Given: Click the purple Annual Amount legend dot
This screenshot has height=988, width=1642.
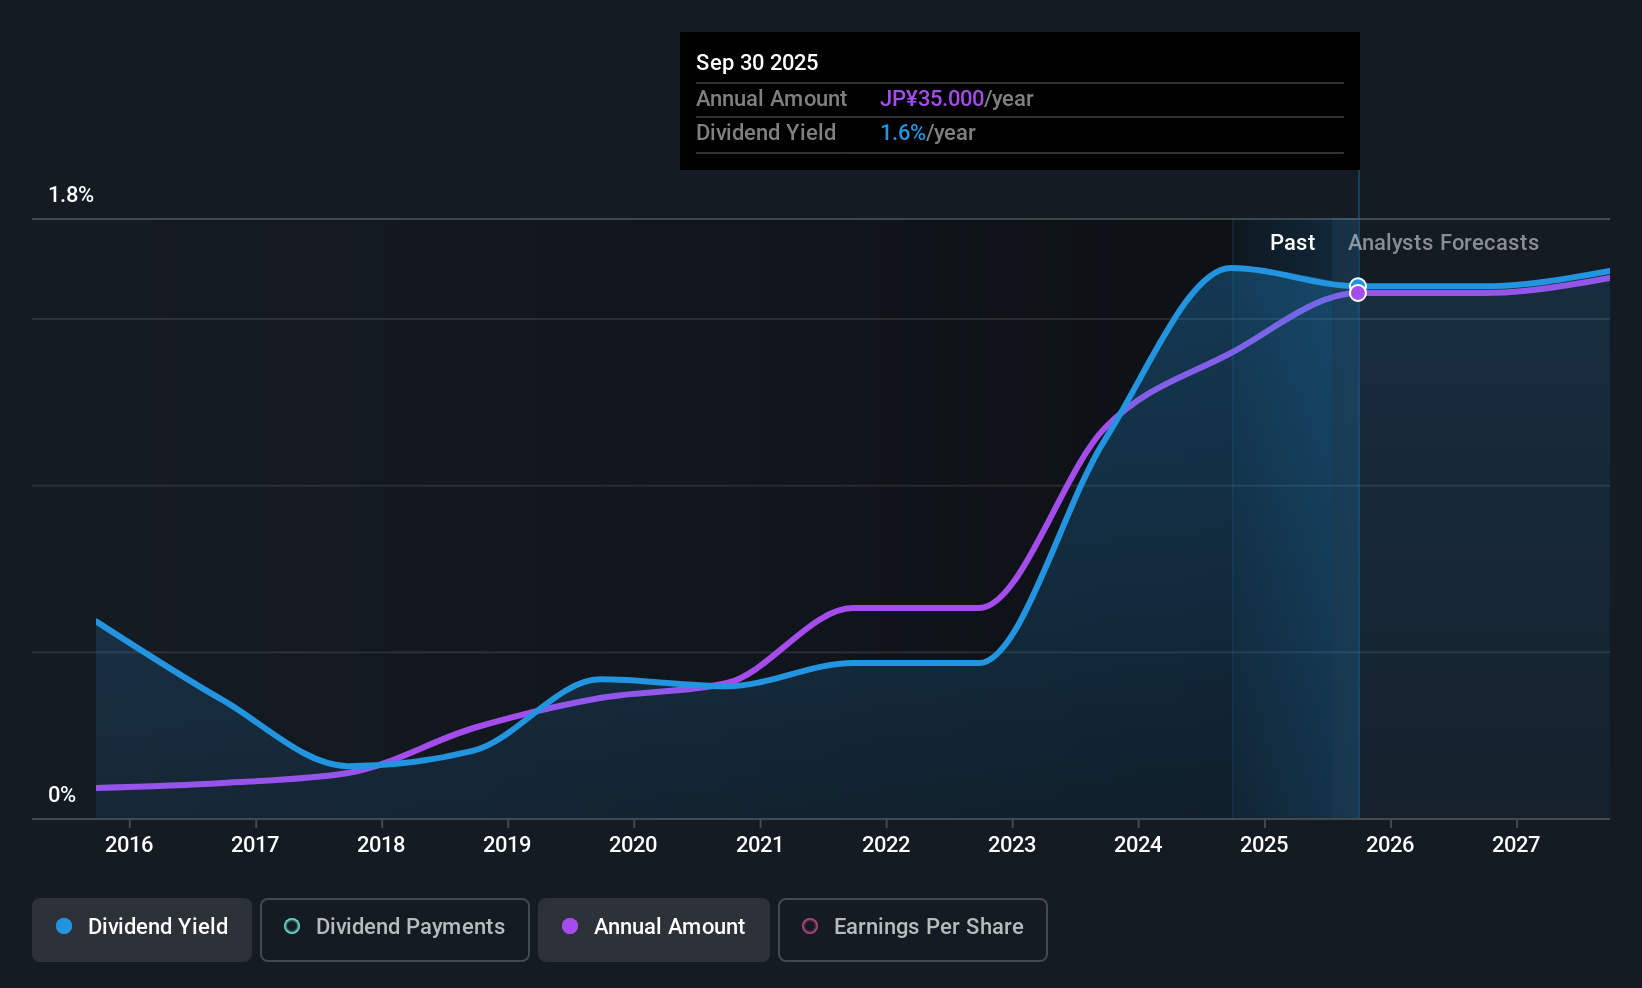Looking at the screenshot, I should tap(570, 926).
